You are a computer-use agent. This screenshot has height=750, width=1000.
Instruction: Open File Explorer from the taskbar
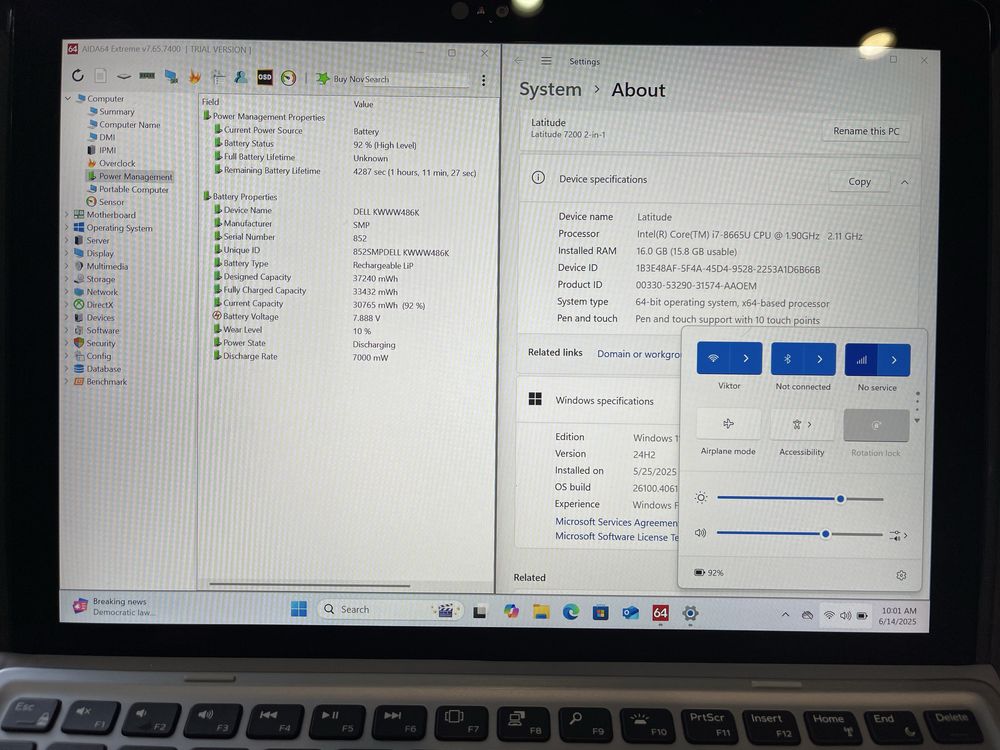(541, 612)
